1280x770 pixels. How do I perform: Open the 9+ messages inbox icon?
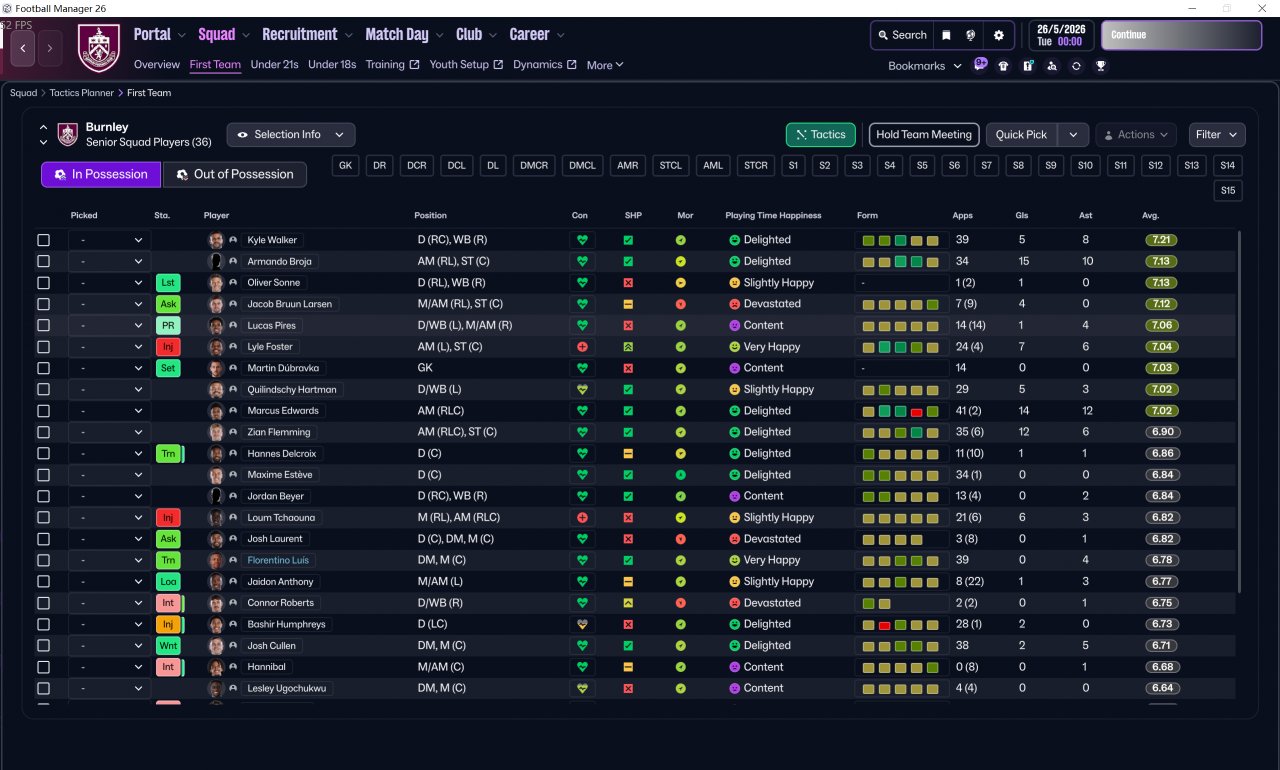tap(980, 65)
